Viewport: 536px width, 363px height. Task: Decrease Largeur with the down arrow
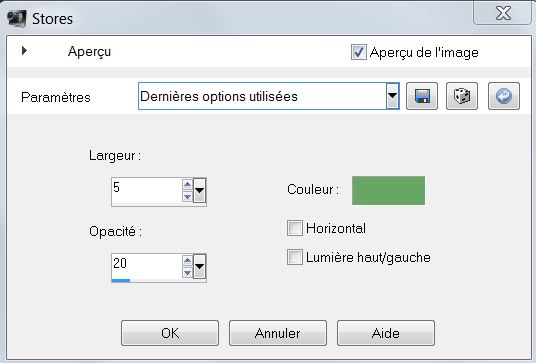pos(187,197)
